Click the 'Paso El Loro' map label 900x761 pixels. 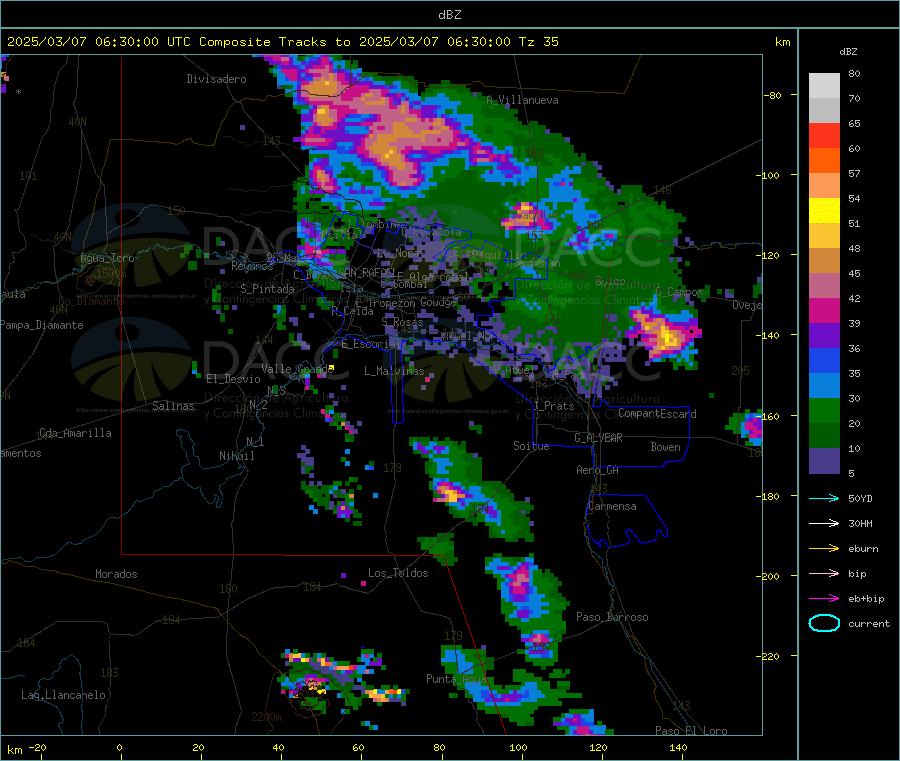(691, 731)
